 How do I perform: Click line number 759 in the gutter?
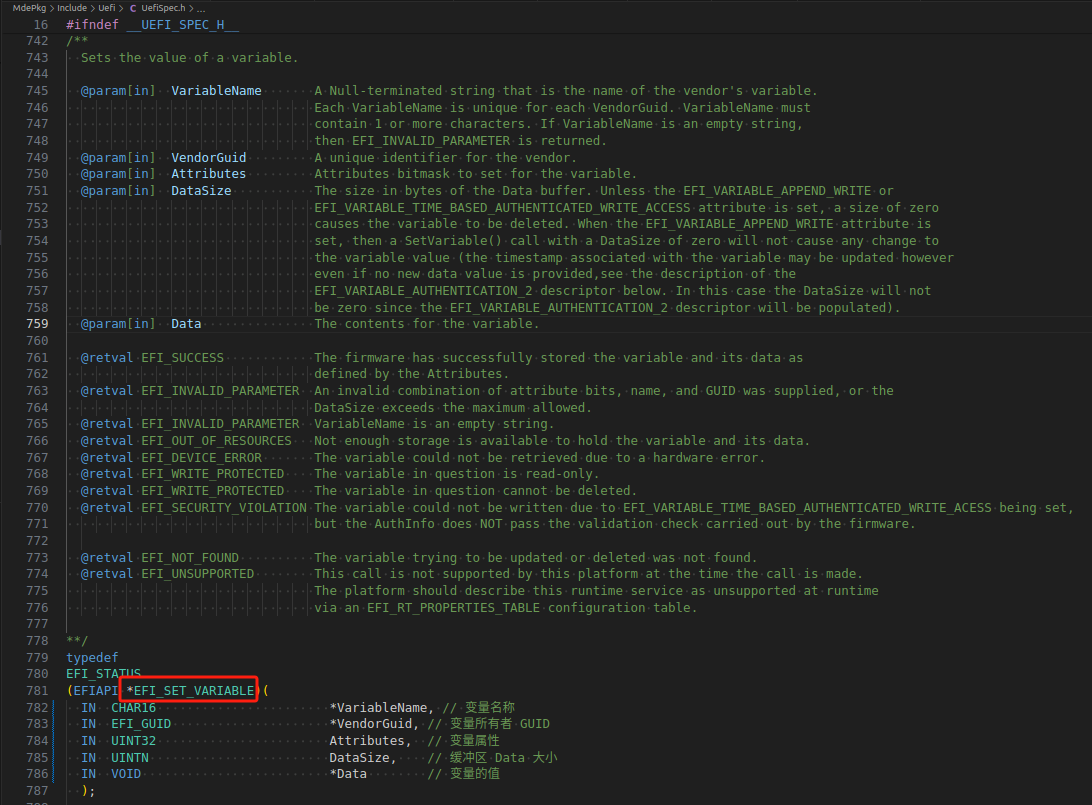point(37,323)
